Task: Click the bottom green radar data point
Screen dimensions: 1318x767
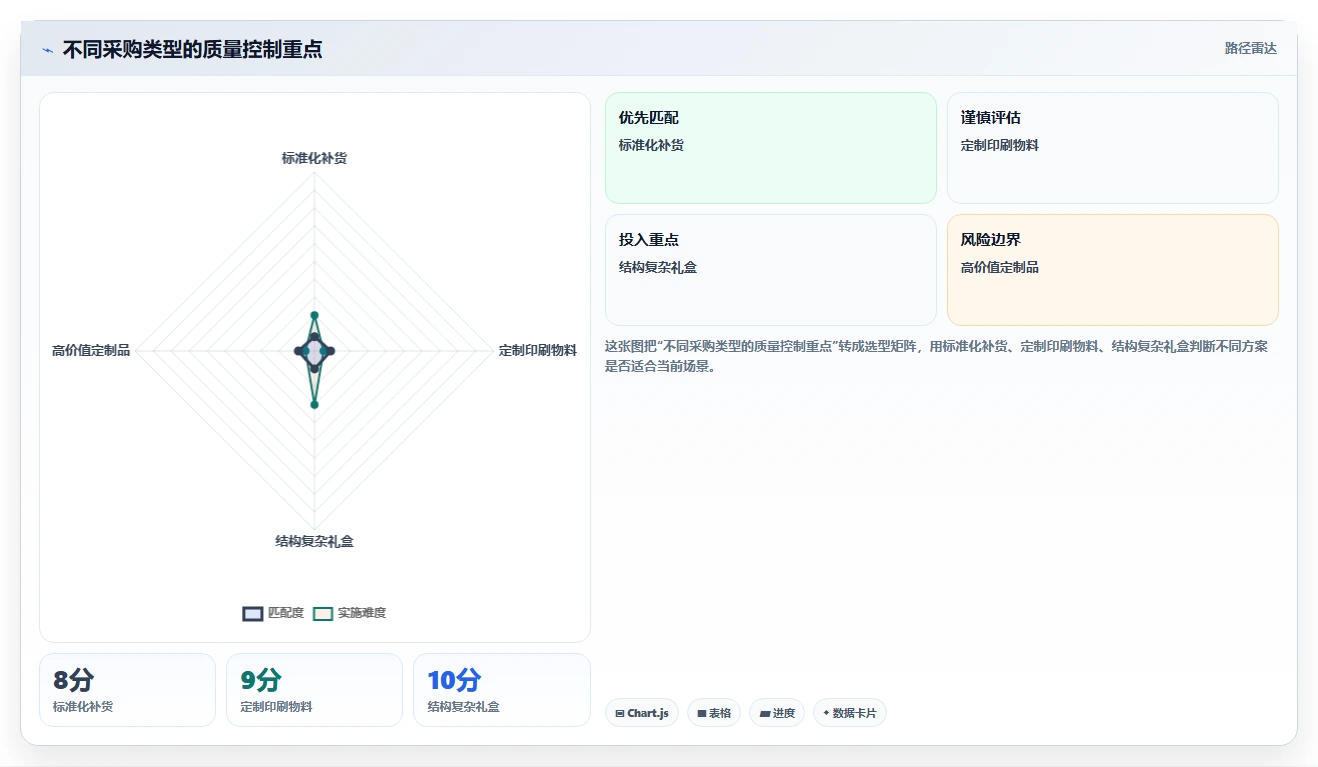Action: coord(314,404)
